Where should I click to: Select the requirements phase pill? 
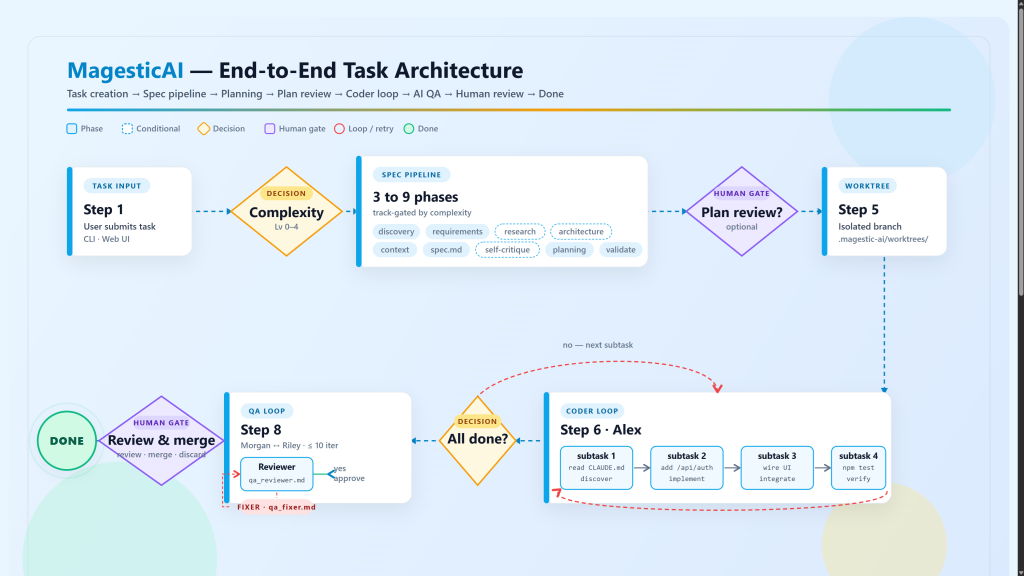(x=457, y=231)
